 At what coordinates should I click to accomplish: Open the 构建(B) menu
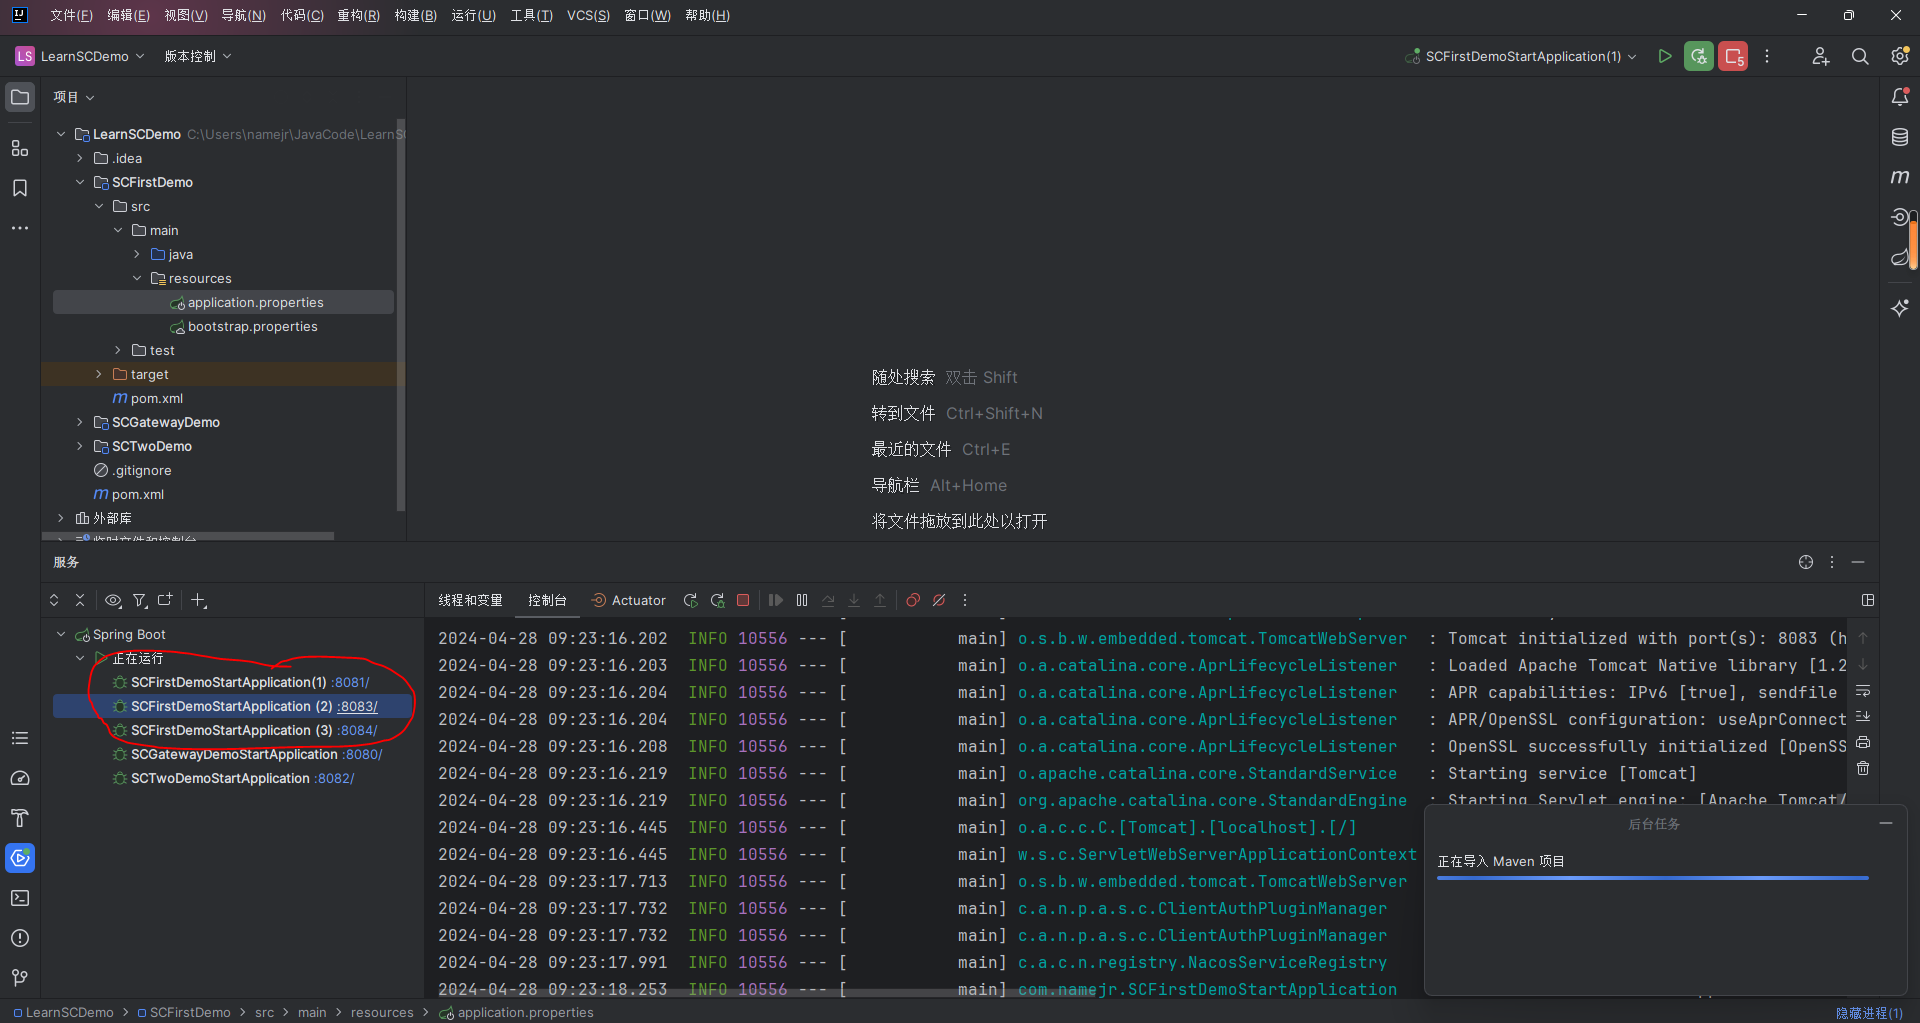pos(415,15)
